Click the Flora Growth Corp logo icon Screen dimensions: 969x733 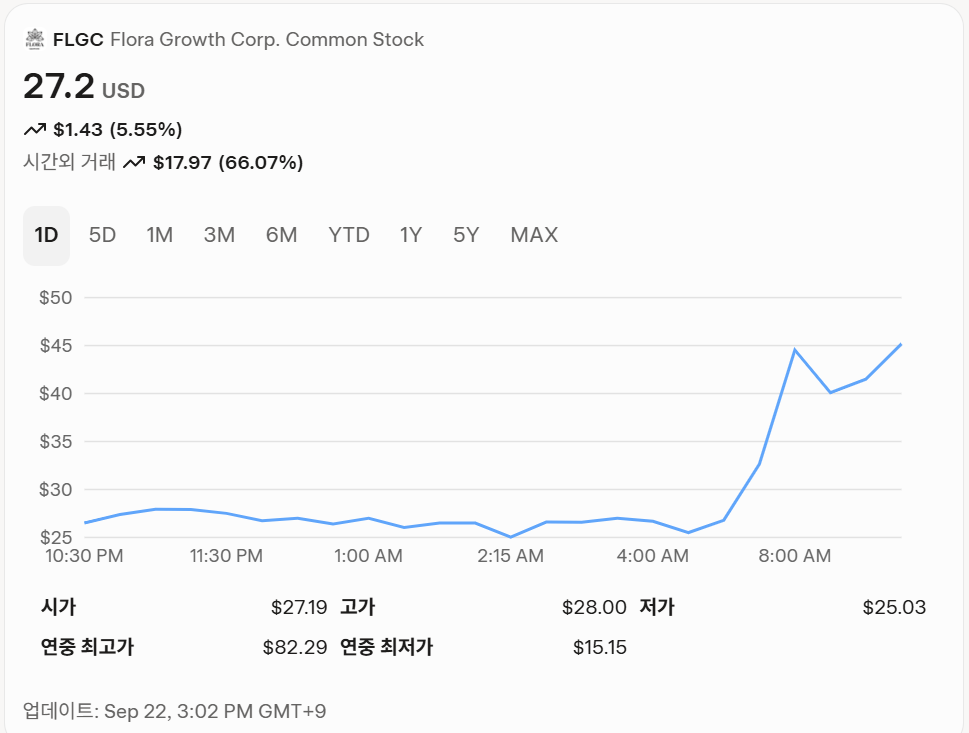tap(35, 39)
